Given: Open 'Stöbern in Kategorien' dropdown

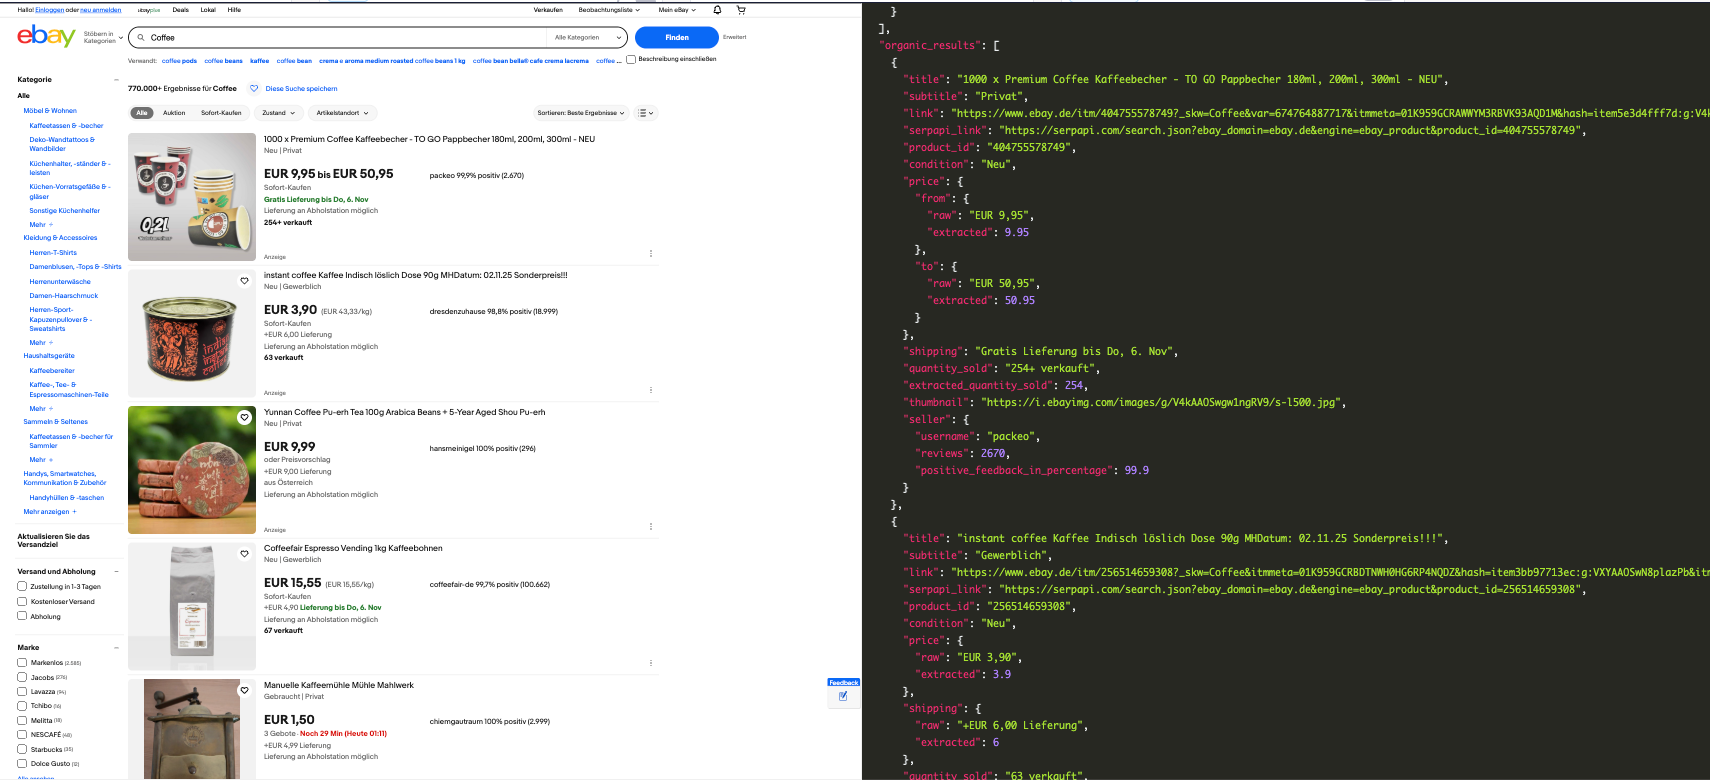Looking at the screenshot, I should [103, 38].
